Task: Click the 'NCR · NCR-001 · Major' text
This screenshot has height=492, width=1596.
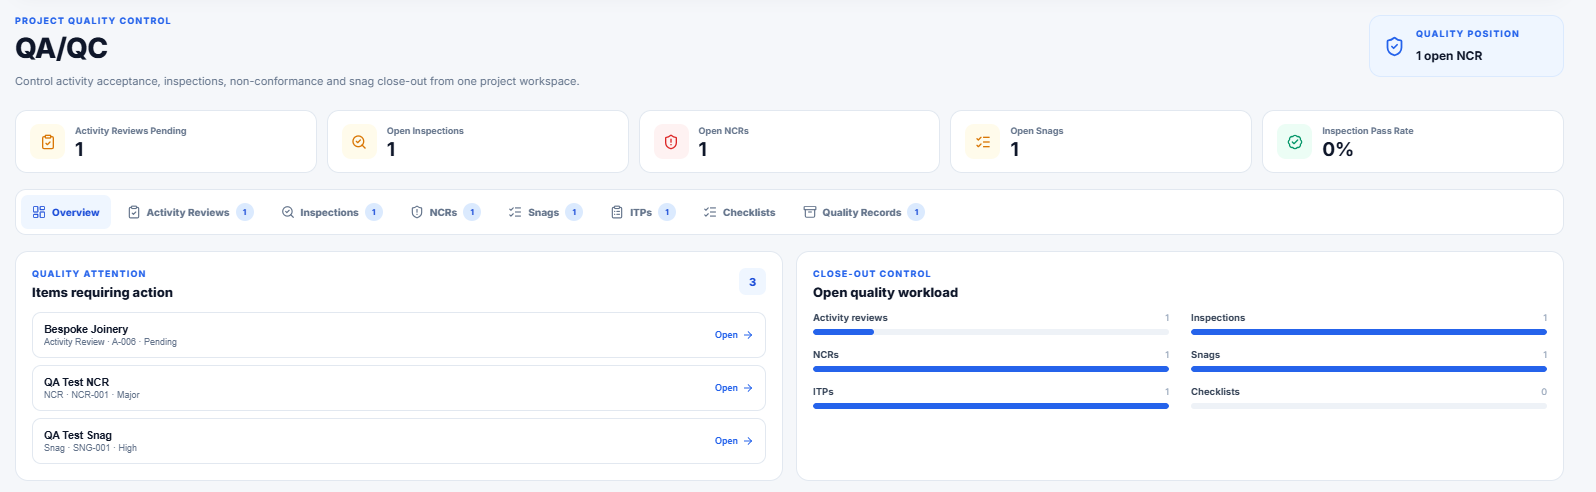Action: [x=92, y=395]
